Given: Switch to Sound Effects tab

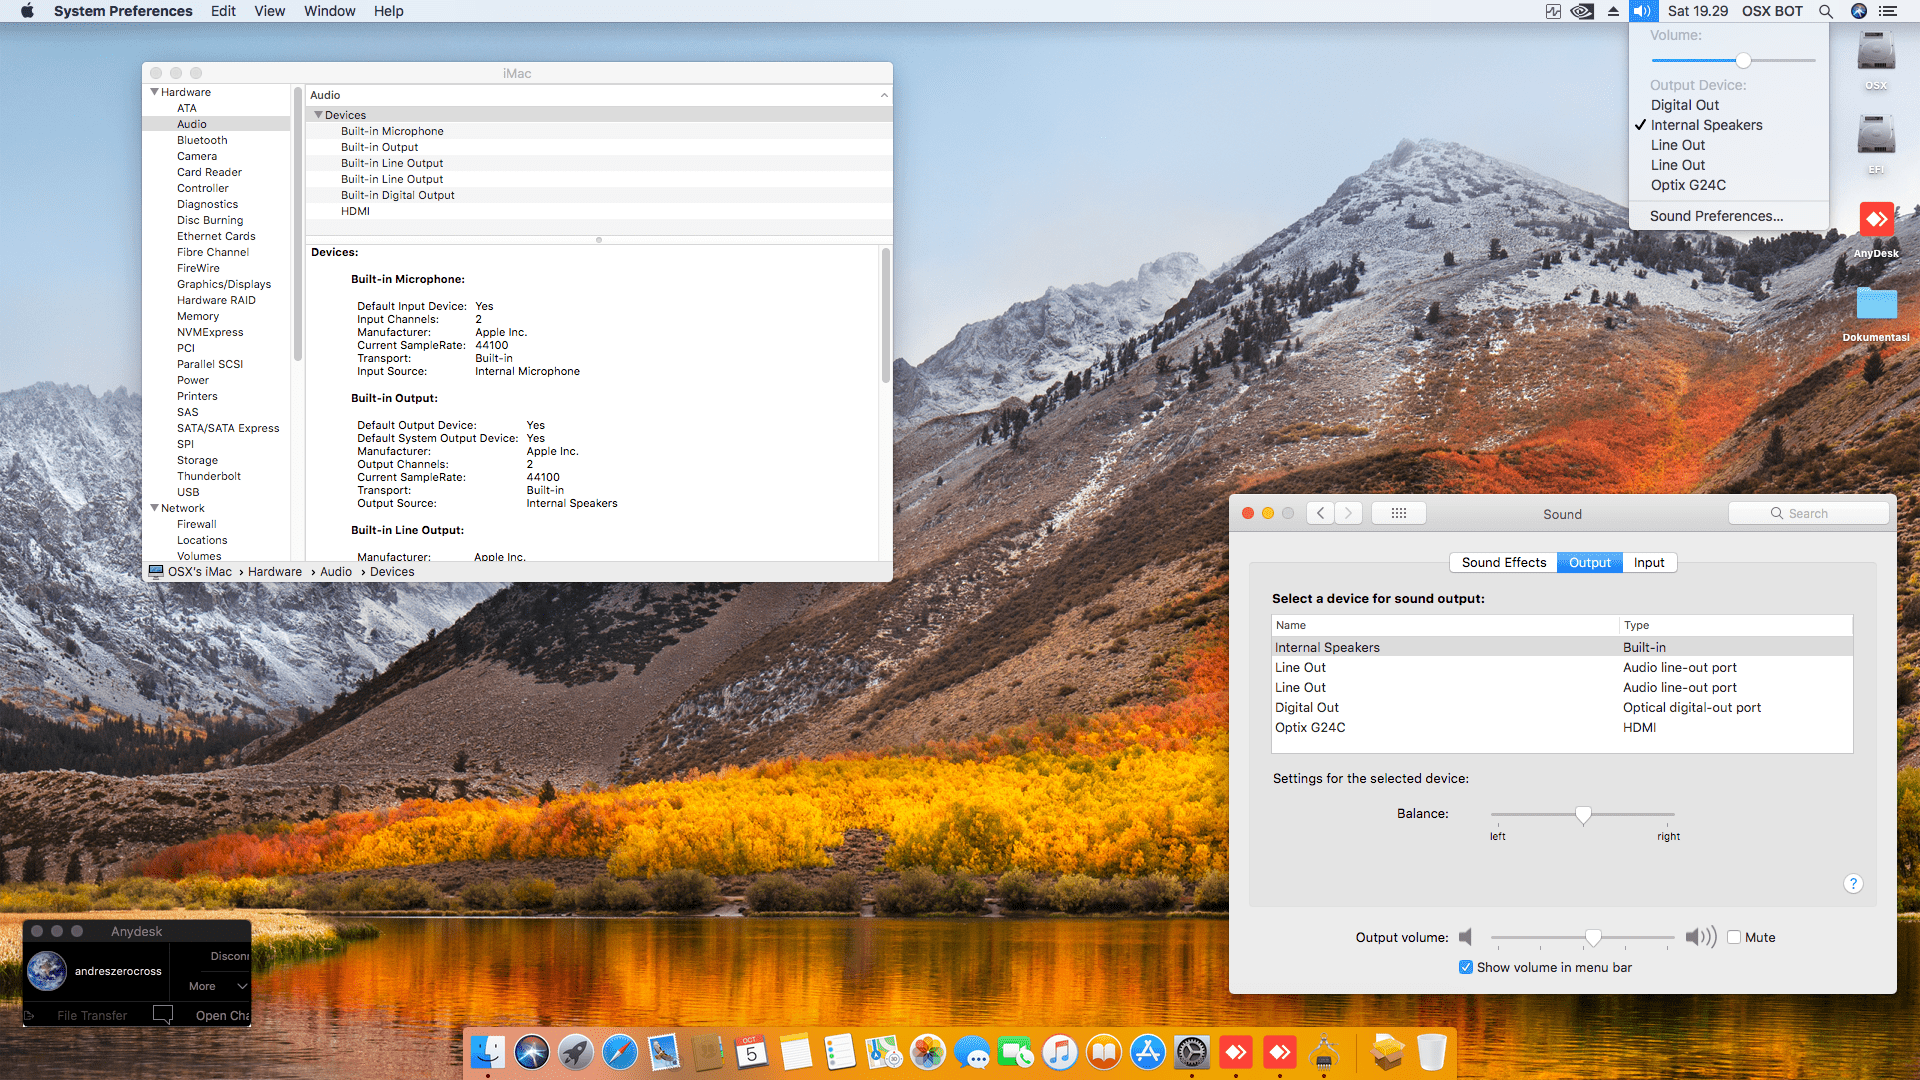Looking at the screenshot, I should tap(1503, 562).
